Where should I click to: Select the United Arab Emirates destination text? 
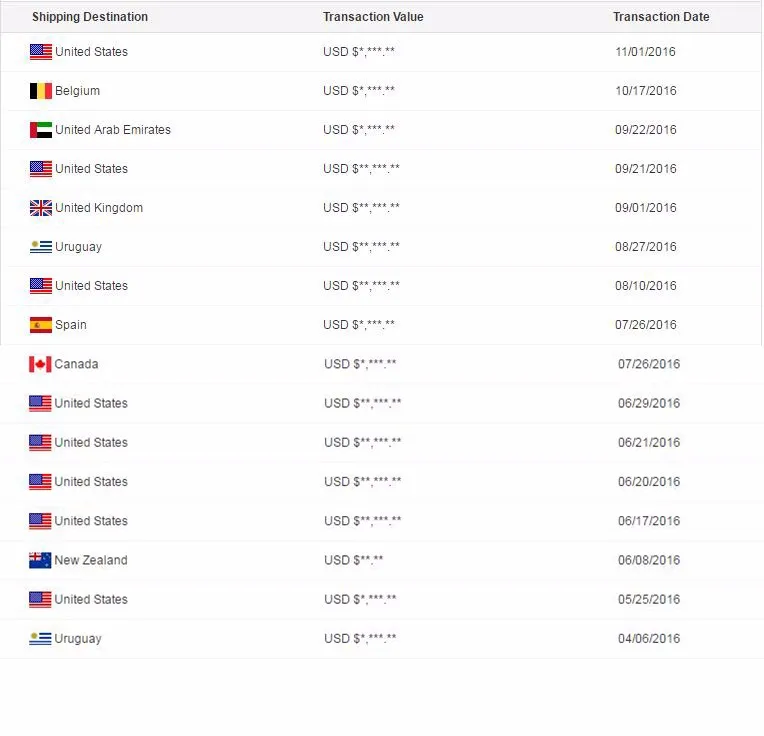click(x=113, y=130)
